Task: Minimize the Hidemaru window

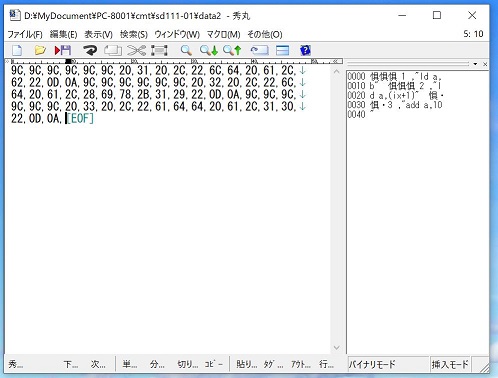Action: pyautogui.click(x=402, y=15)
